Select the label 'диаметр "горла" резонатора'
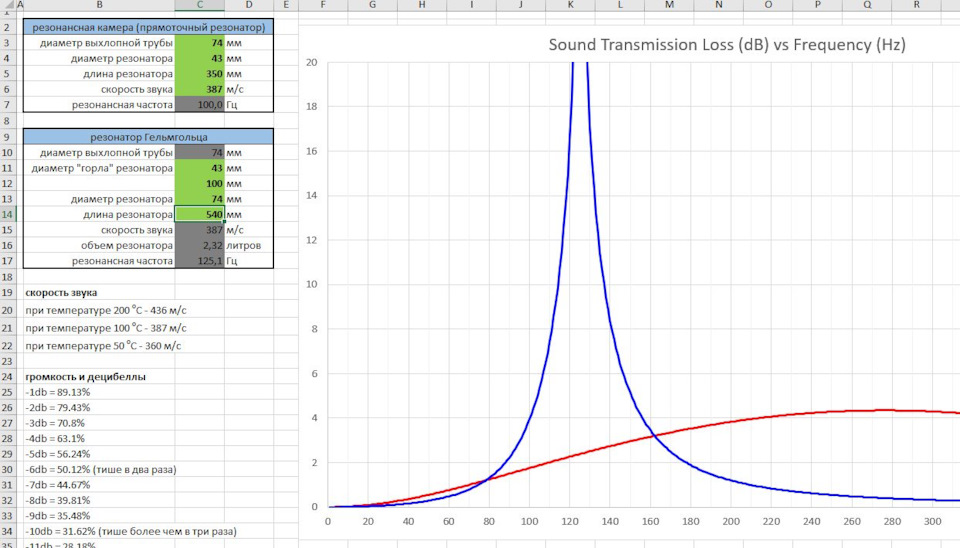Screen dimensions: 960x548 pyautogui.click(x=102, y=168)
